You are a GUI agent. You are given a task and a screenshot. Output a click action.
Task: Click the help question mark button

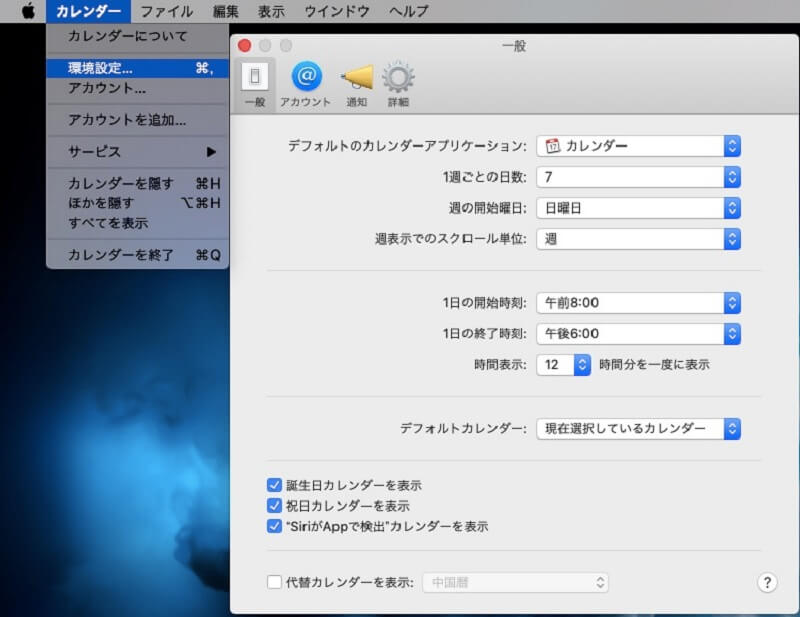(767, 582)
